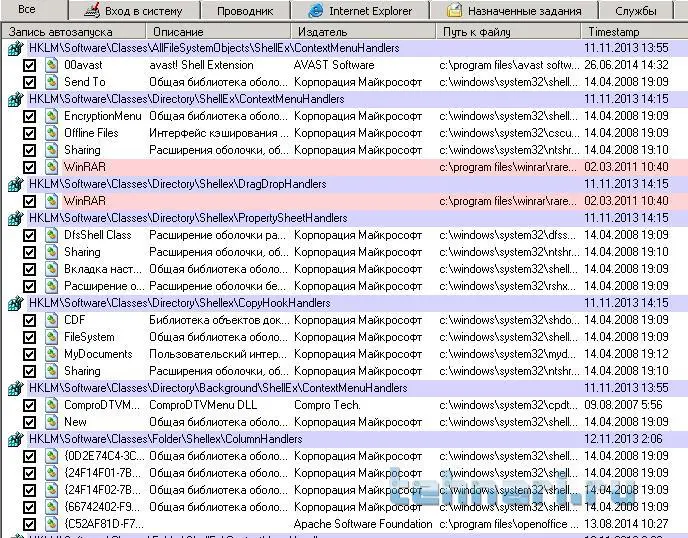Click the file icon beside DfsShell Class
688x538 pixels.
click(x=51, y=236)
